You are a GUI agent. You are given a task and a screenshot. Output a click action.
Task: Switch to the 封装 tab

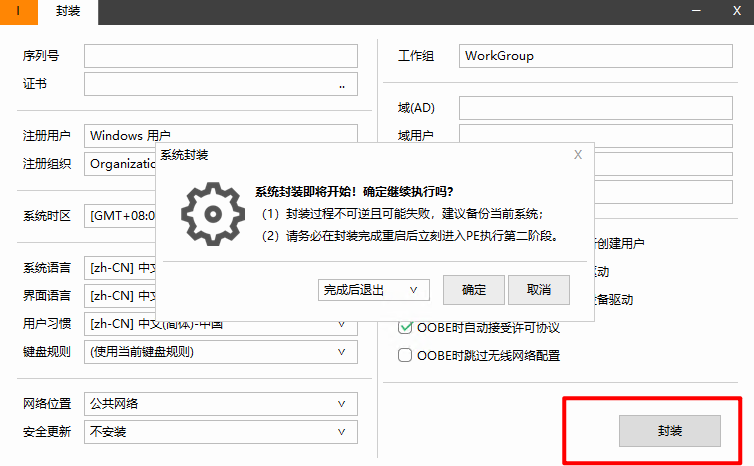click(x=69, y=12)
